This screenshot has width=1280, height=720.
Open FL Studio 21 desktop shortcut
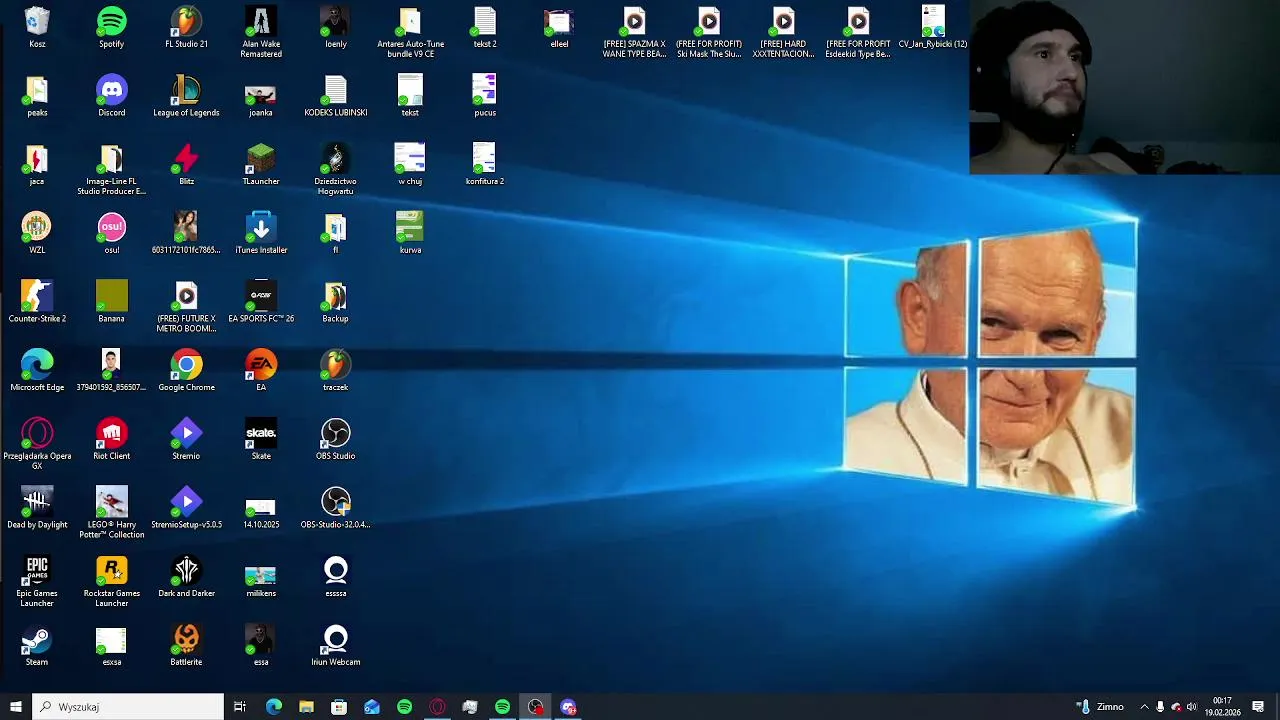tap(186, 28)
